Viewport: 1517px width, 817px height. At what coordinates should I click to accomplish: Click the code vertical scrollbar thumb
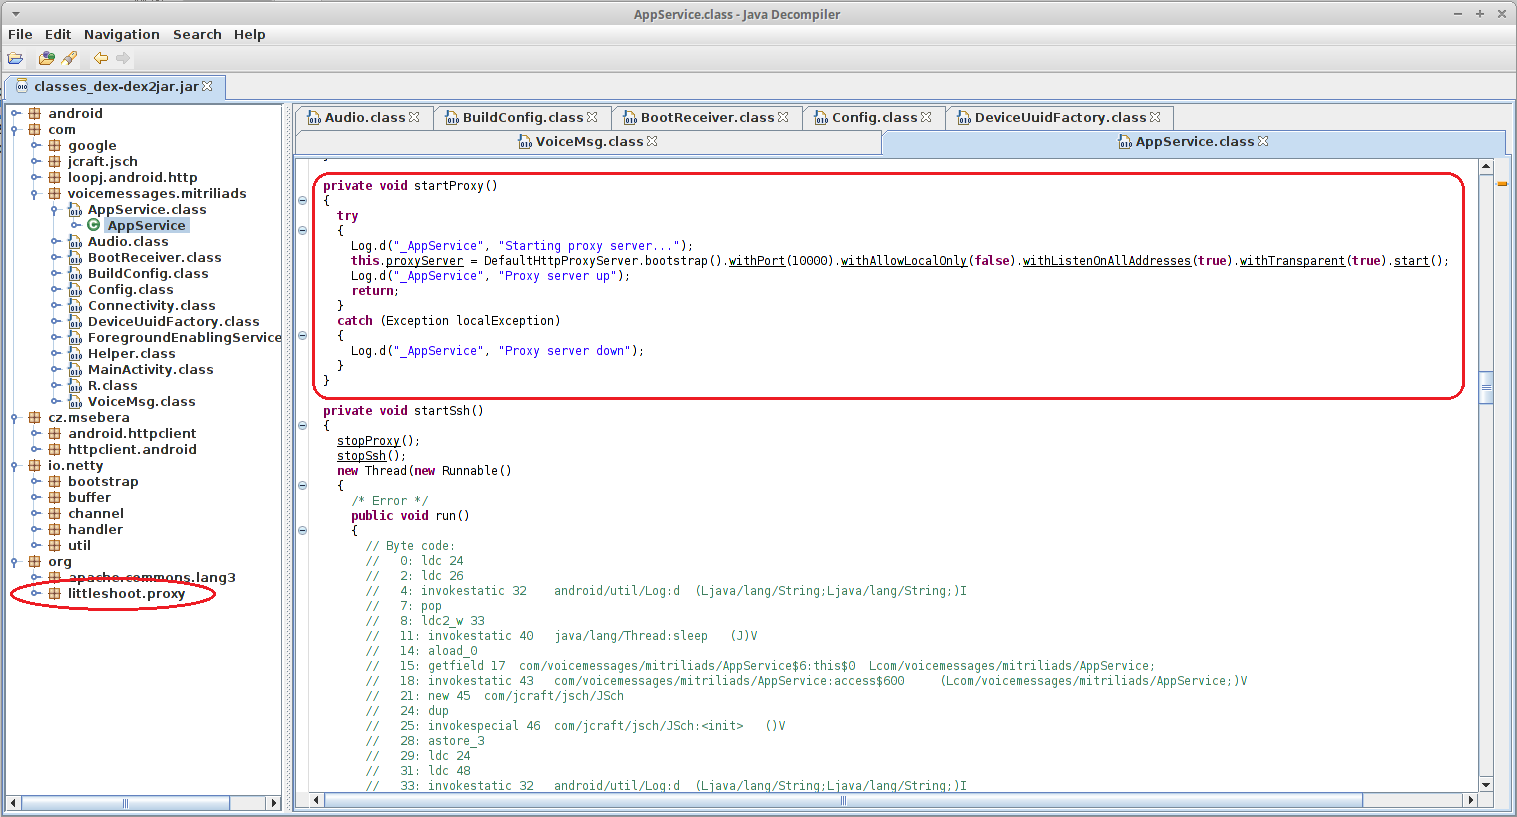[1486, 386]
